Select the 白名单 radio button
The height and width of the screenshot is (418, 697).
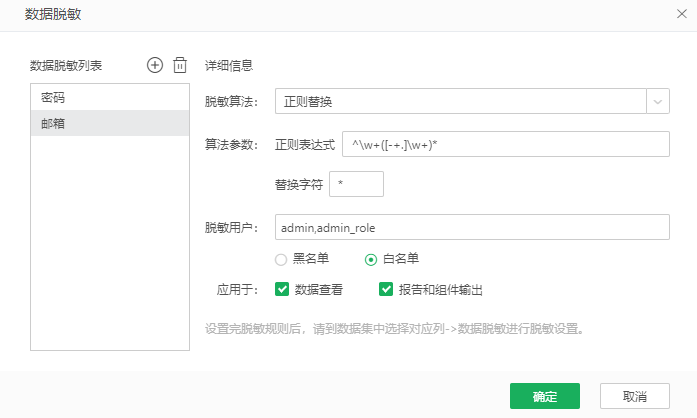[x=371, y=259]
